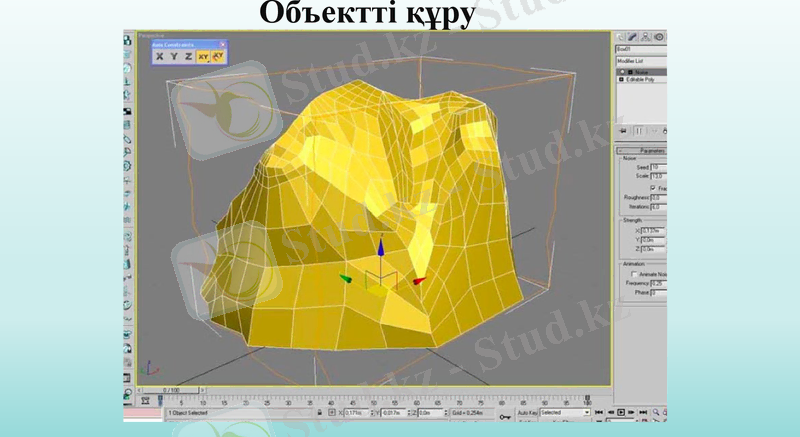800x437 pixels.
Task: Click the green Y-axis gizmo arrow
Action: (x=345, y=278)
